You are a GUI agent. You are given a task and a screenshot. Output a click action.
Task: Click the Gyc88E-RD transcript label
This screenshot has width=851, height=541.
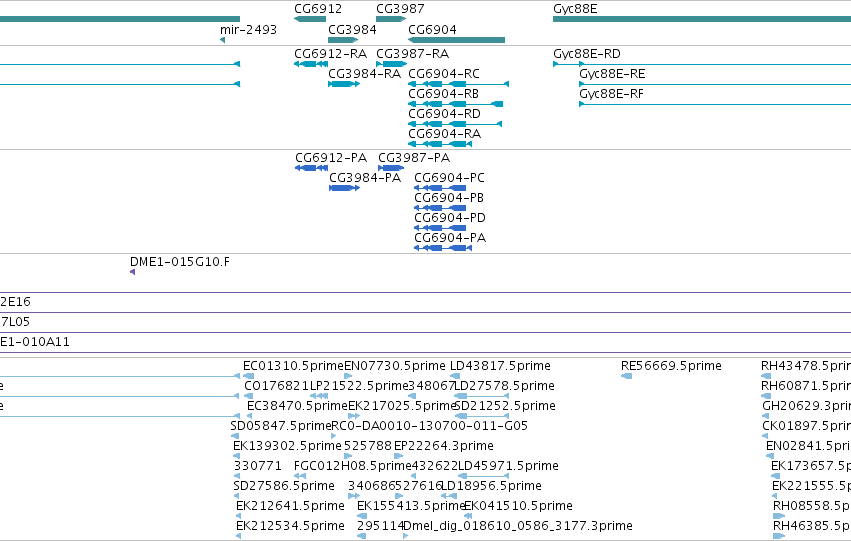587,54
